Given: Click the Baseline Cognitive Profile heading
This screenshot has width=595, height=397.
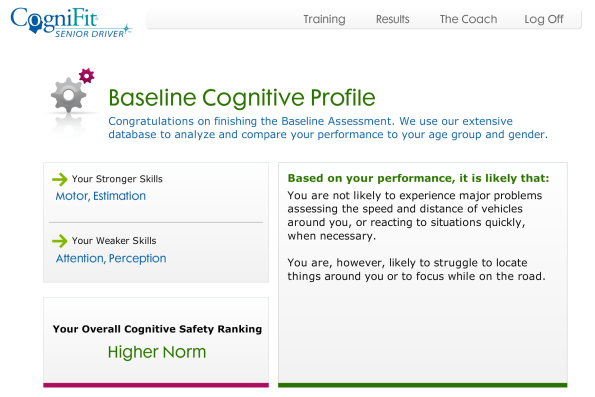Looking at the screenshot, I should [x=242, y=98].
